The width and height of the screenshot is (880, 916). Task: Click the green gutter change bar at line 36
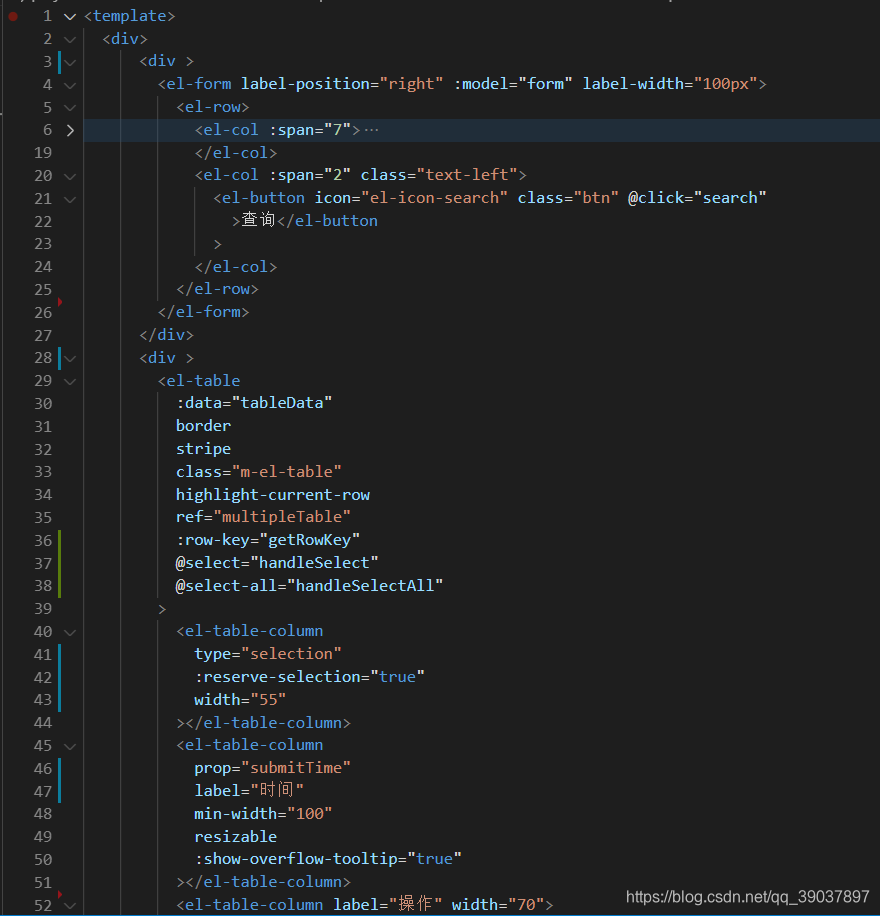pyautogui.click(x=60, y=540)
